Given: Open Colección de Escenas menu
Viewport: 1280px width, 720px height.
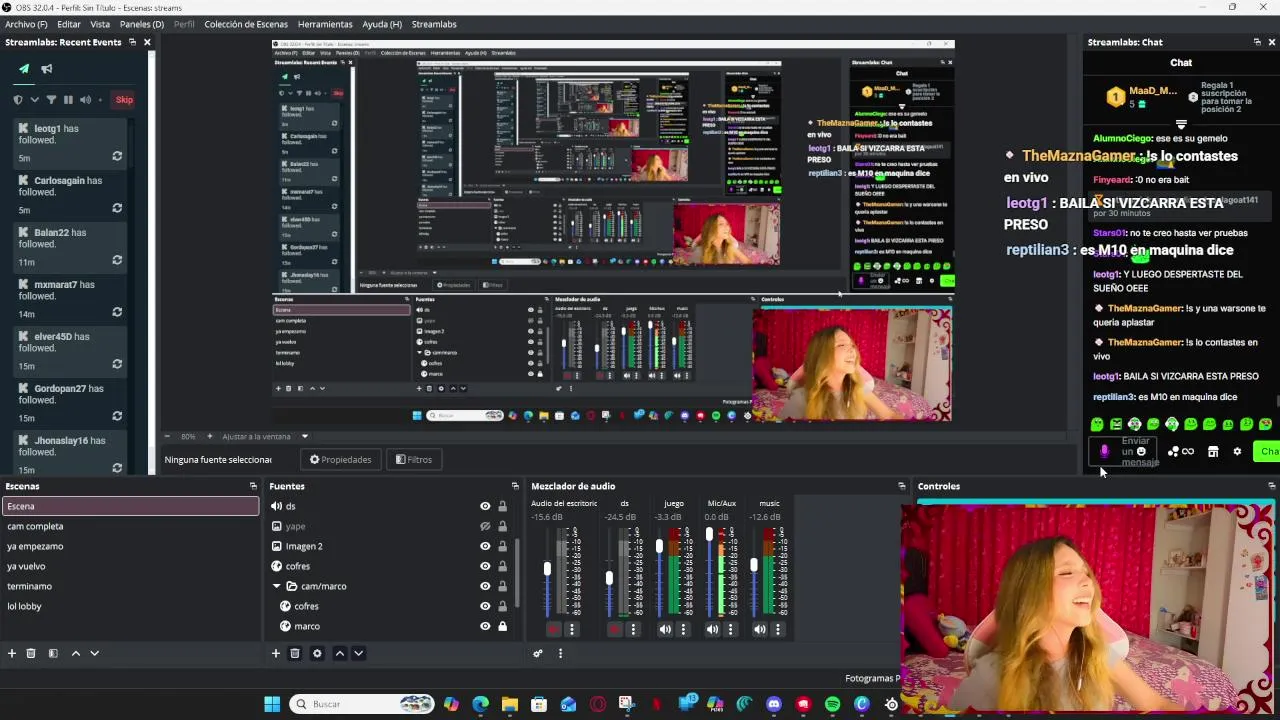Looking at the screenshot, I should pos(246,24).
